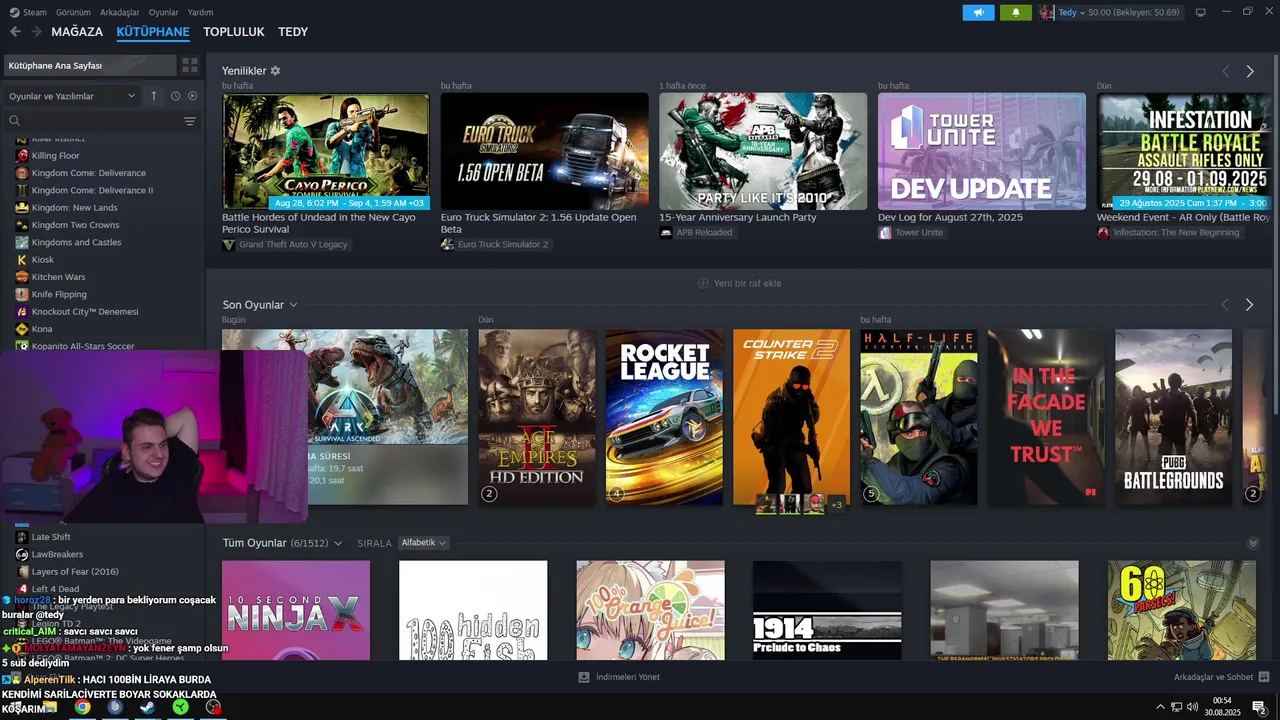The width and height of the screenshot is (1280, 720).
Task: Click Killing Floor icon in game list
Action: point(22,156)
